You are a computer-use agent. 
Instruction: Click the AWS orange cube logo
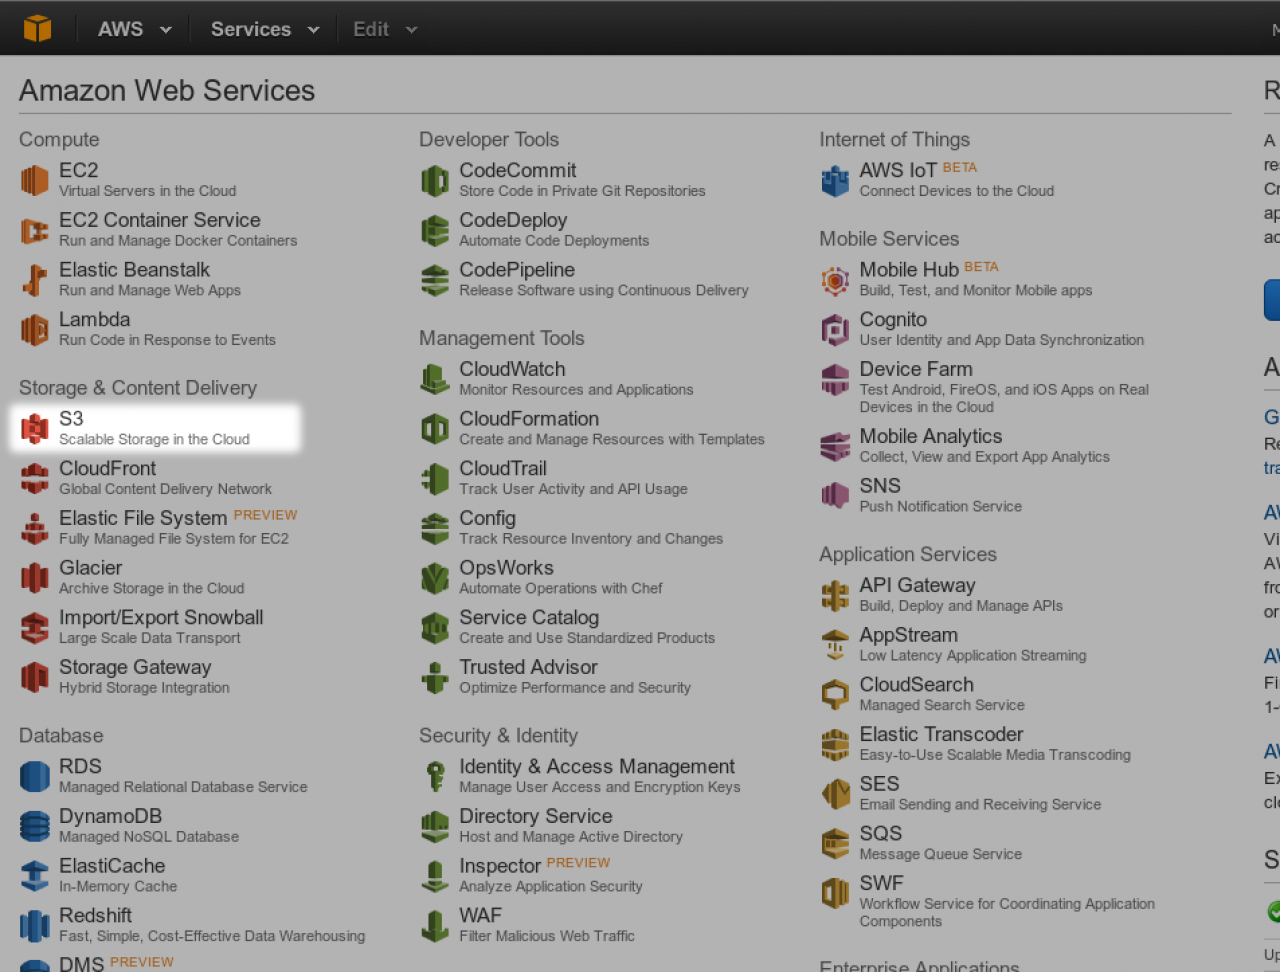click(37, 28)
